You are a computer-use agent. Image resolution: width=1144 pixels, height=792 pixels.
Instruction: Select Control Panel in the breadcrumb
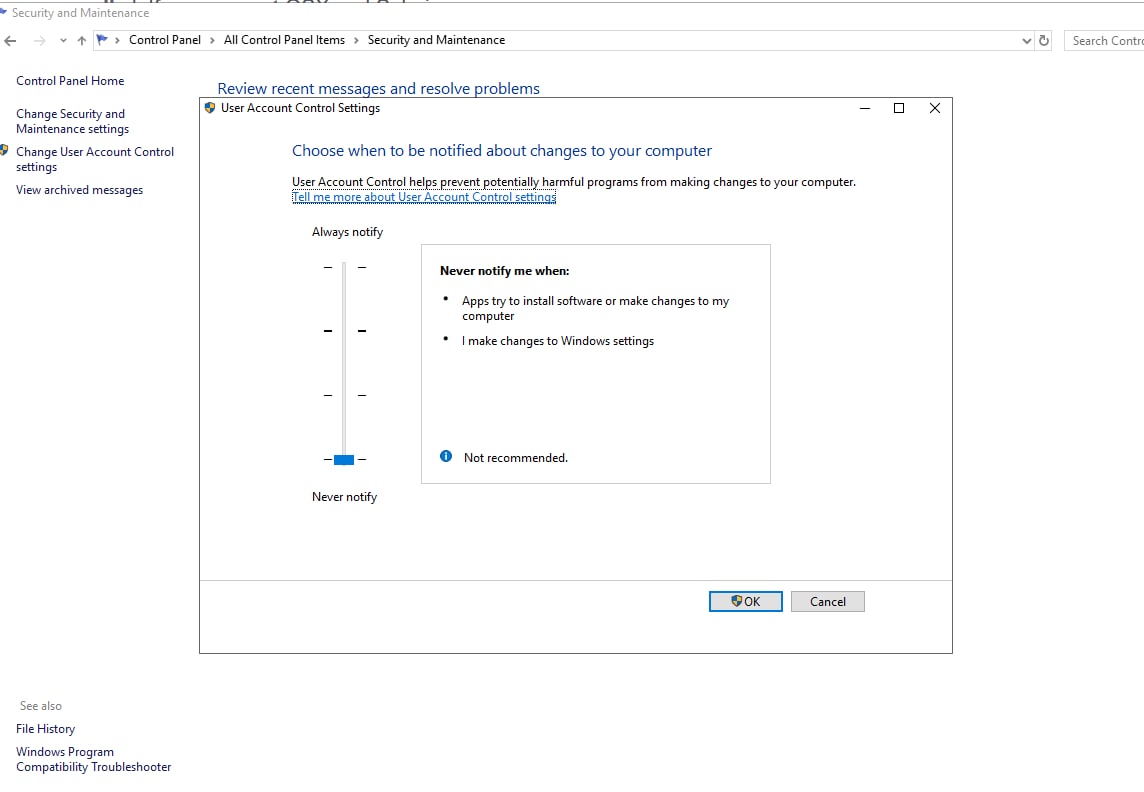point(165,40)
